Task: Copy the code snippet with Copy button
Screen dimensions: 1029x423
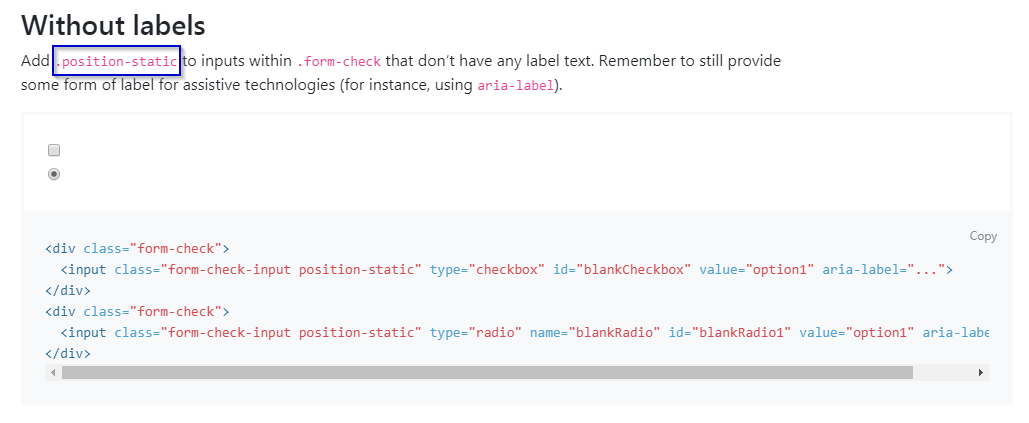Action: [x=983, y=236]
